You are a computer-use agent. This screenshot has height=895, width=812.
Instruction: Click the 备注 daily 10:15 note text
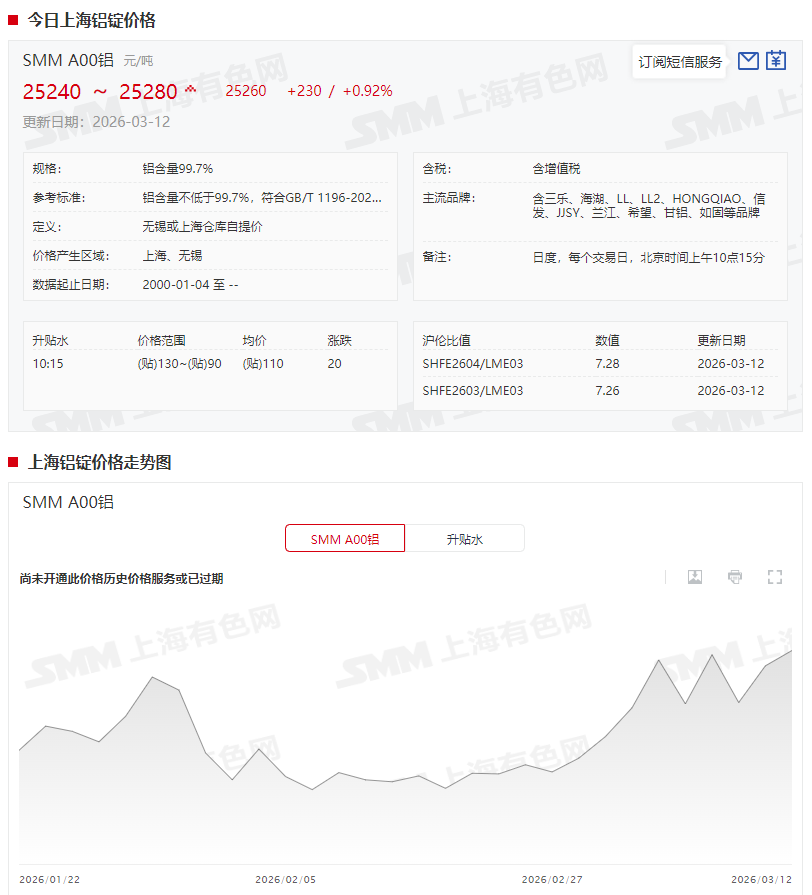click(648, 257)
